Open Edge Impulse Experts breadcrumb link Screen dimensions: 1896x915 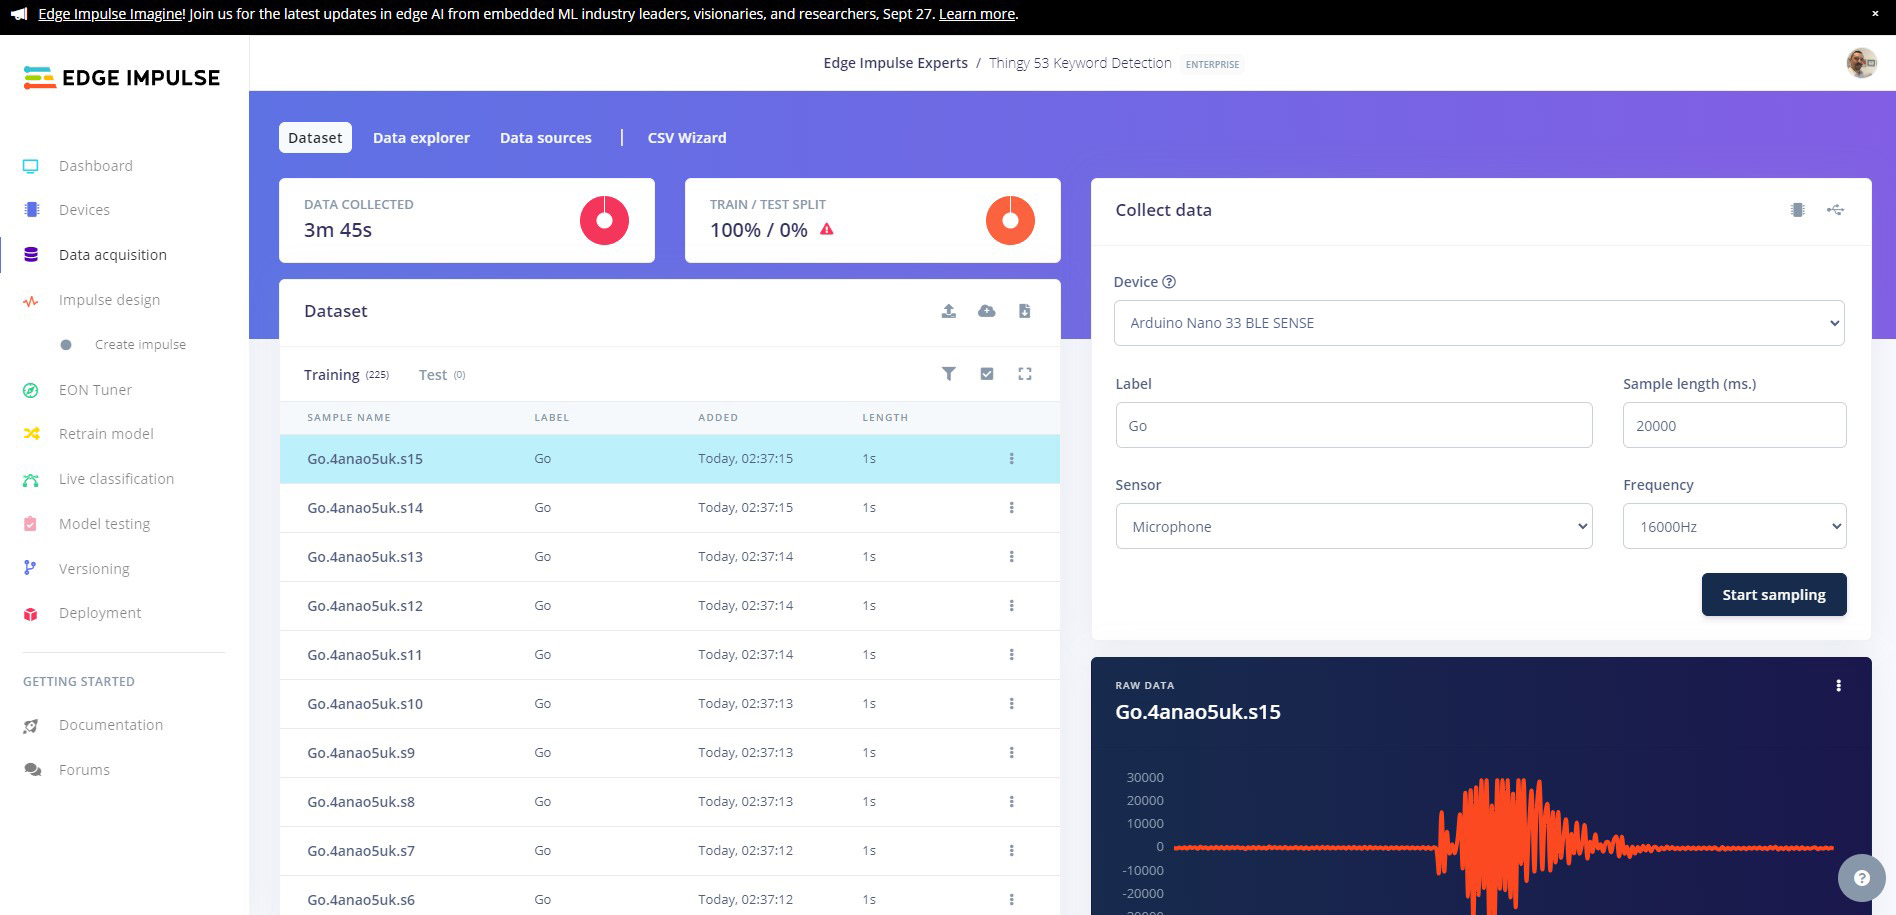click(896, 63)
